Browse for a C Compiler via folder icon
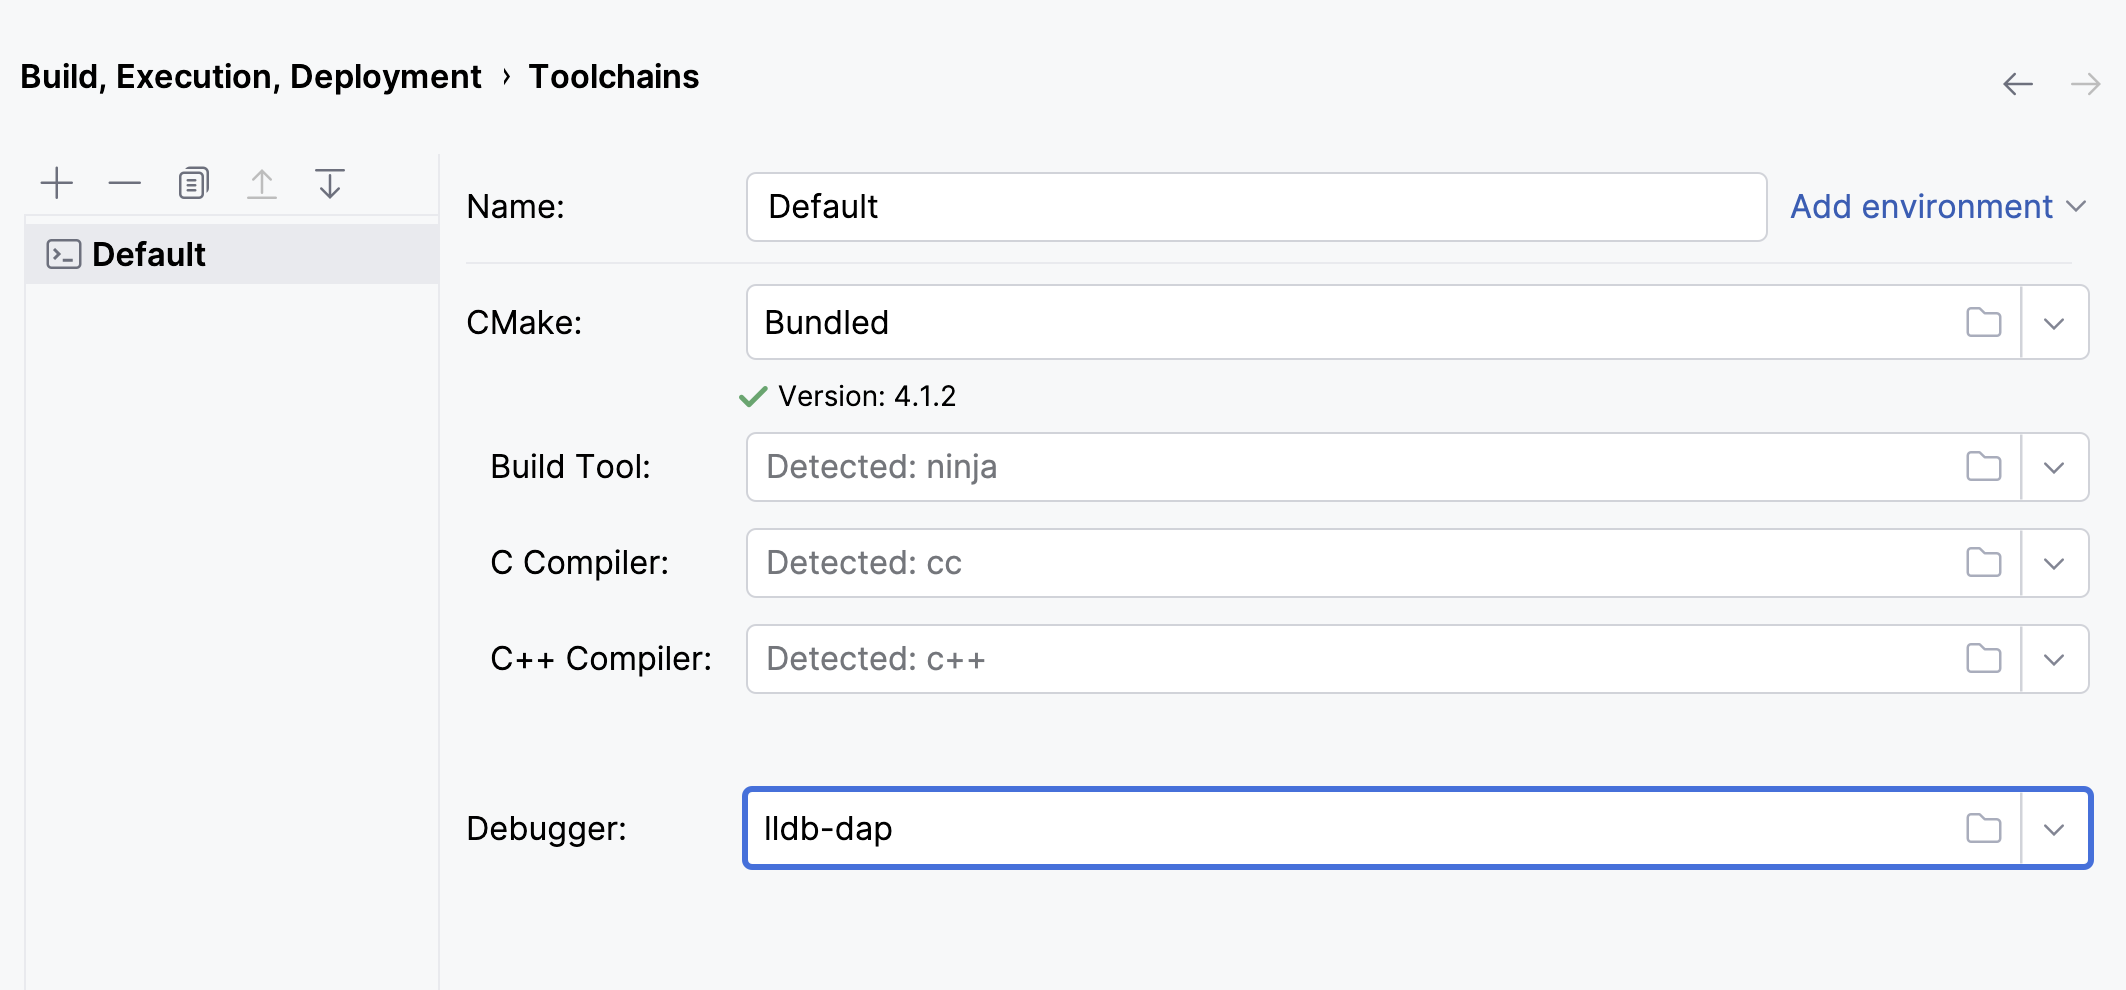The width and height of the screenshot is (2126, 990). 1983,563
